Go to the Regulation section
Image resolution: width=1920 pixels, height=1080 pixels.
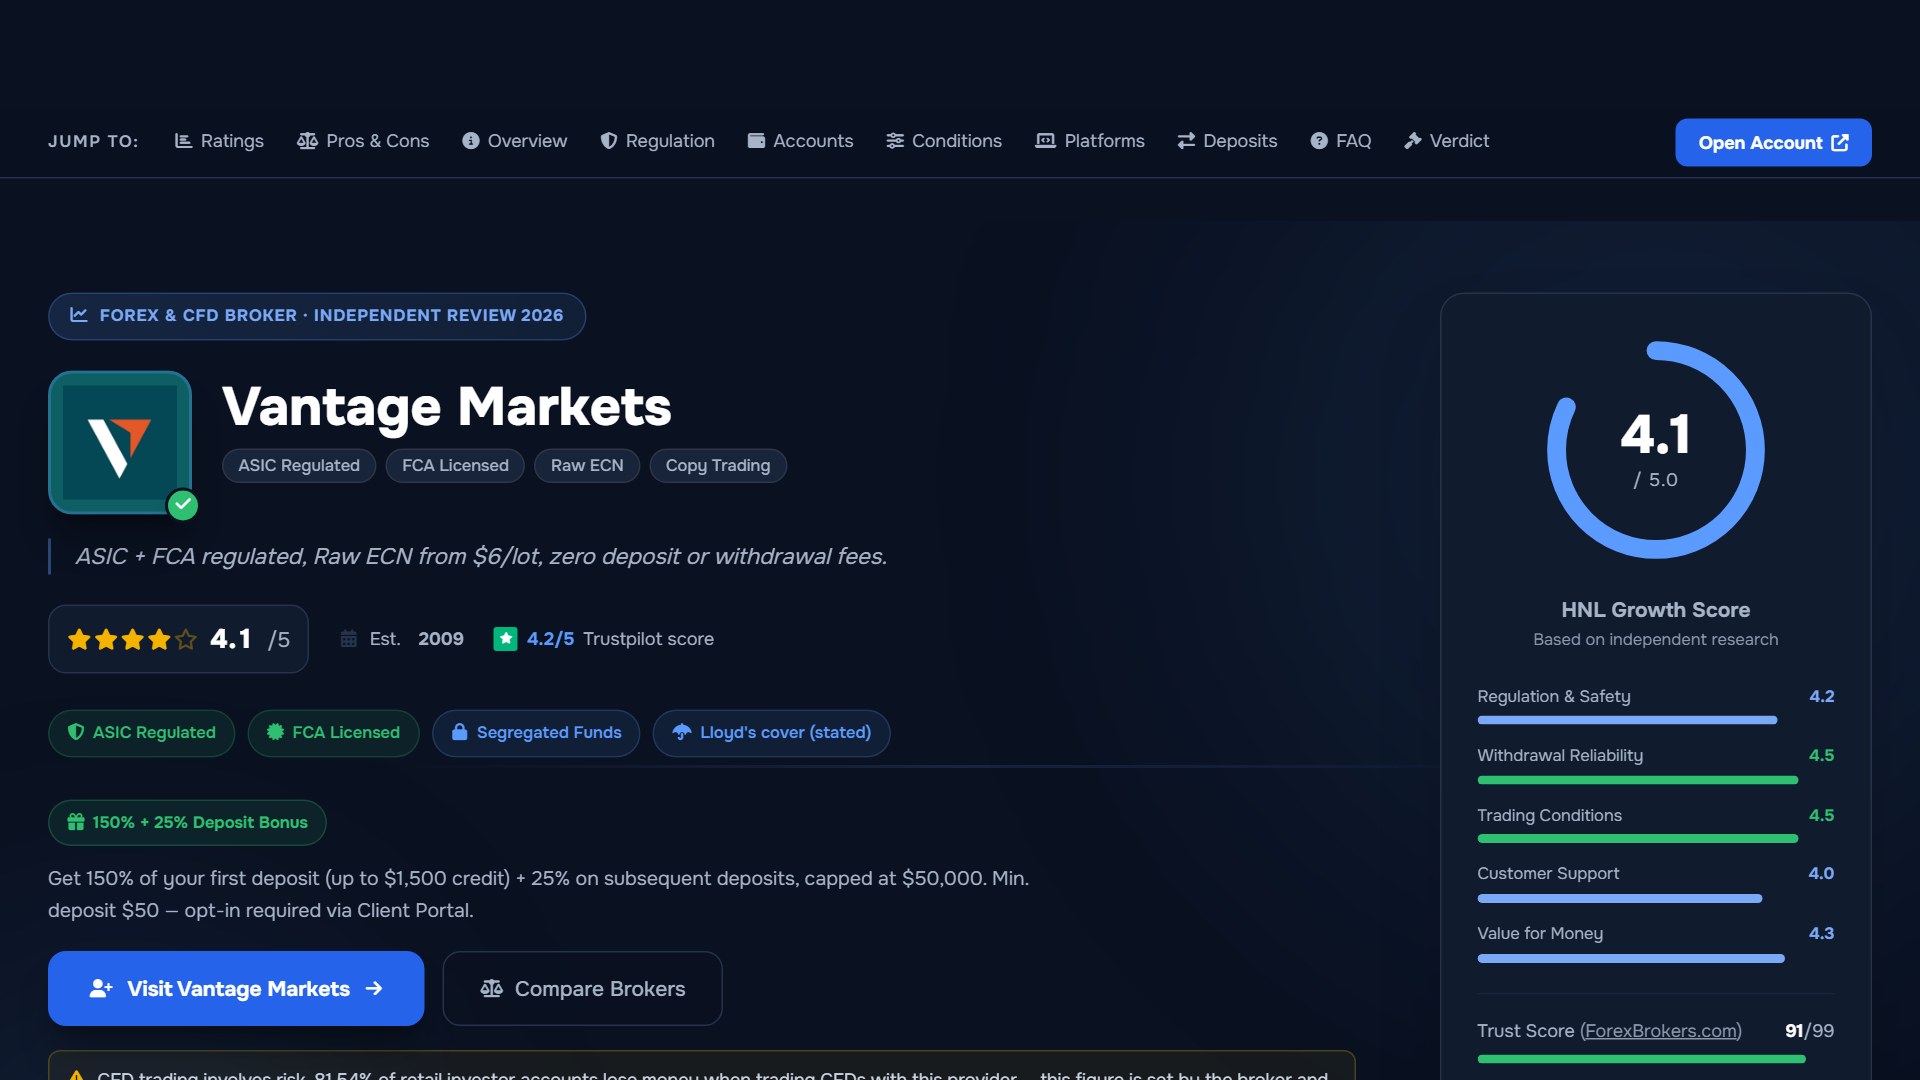[657, 141]
